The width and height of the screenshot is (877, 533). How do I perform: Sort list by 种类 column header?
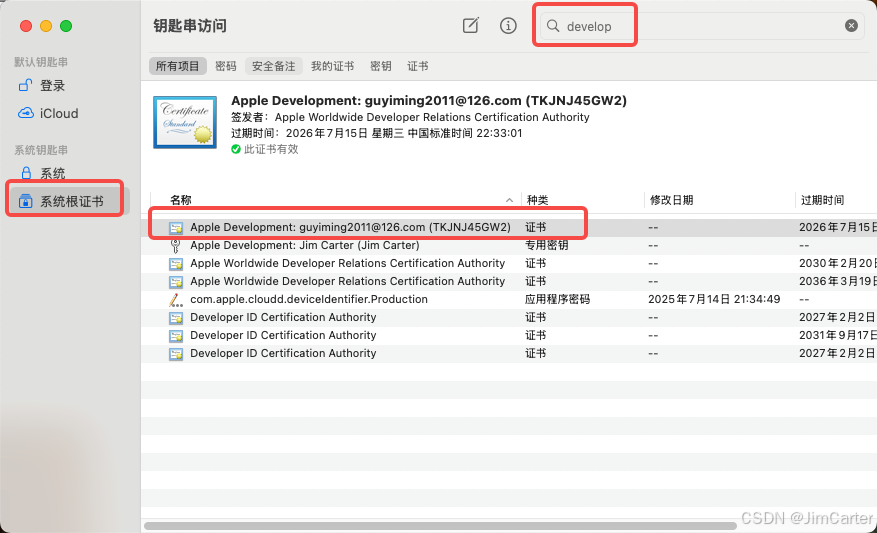[537, 200]
